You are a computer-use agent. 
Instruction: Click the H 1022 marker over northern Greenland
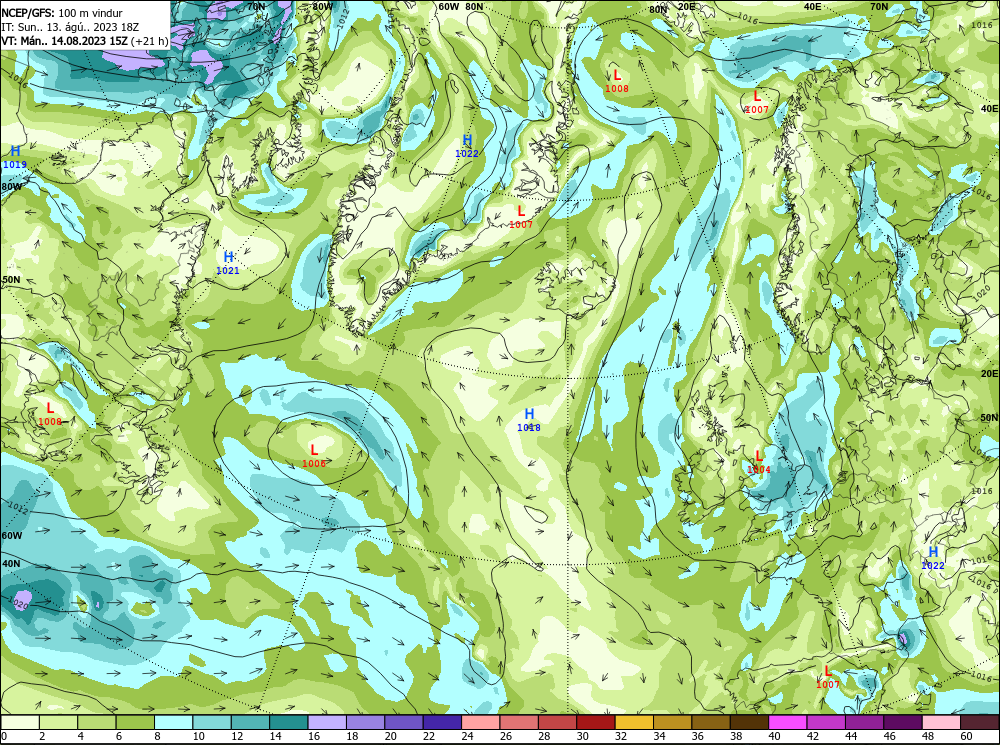467,146
